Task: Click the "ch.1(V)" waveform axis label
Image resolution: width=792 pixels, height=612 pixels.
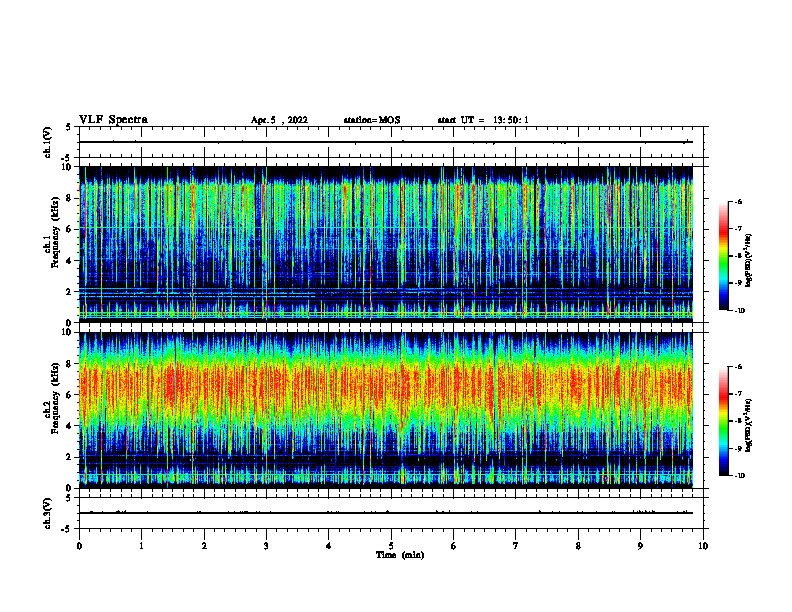Action: click(x=47, y=142)
